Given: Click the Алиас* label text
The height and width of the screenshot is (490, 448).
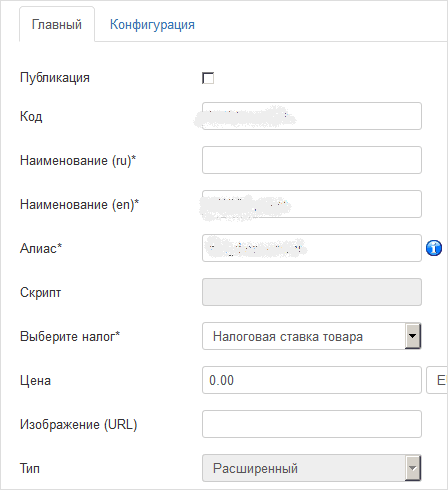Looking at the screenshot, I should click(x=41, y=248).
